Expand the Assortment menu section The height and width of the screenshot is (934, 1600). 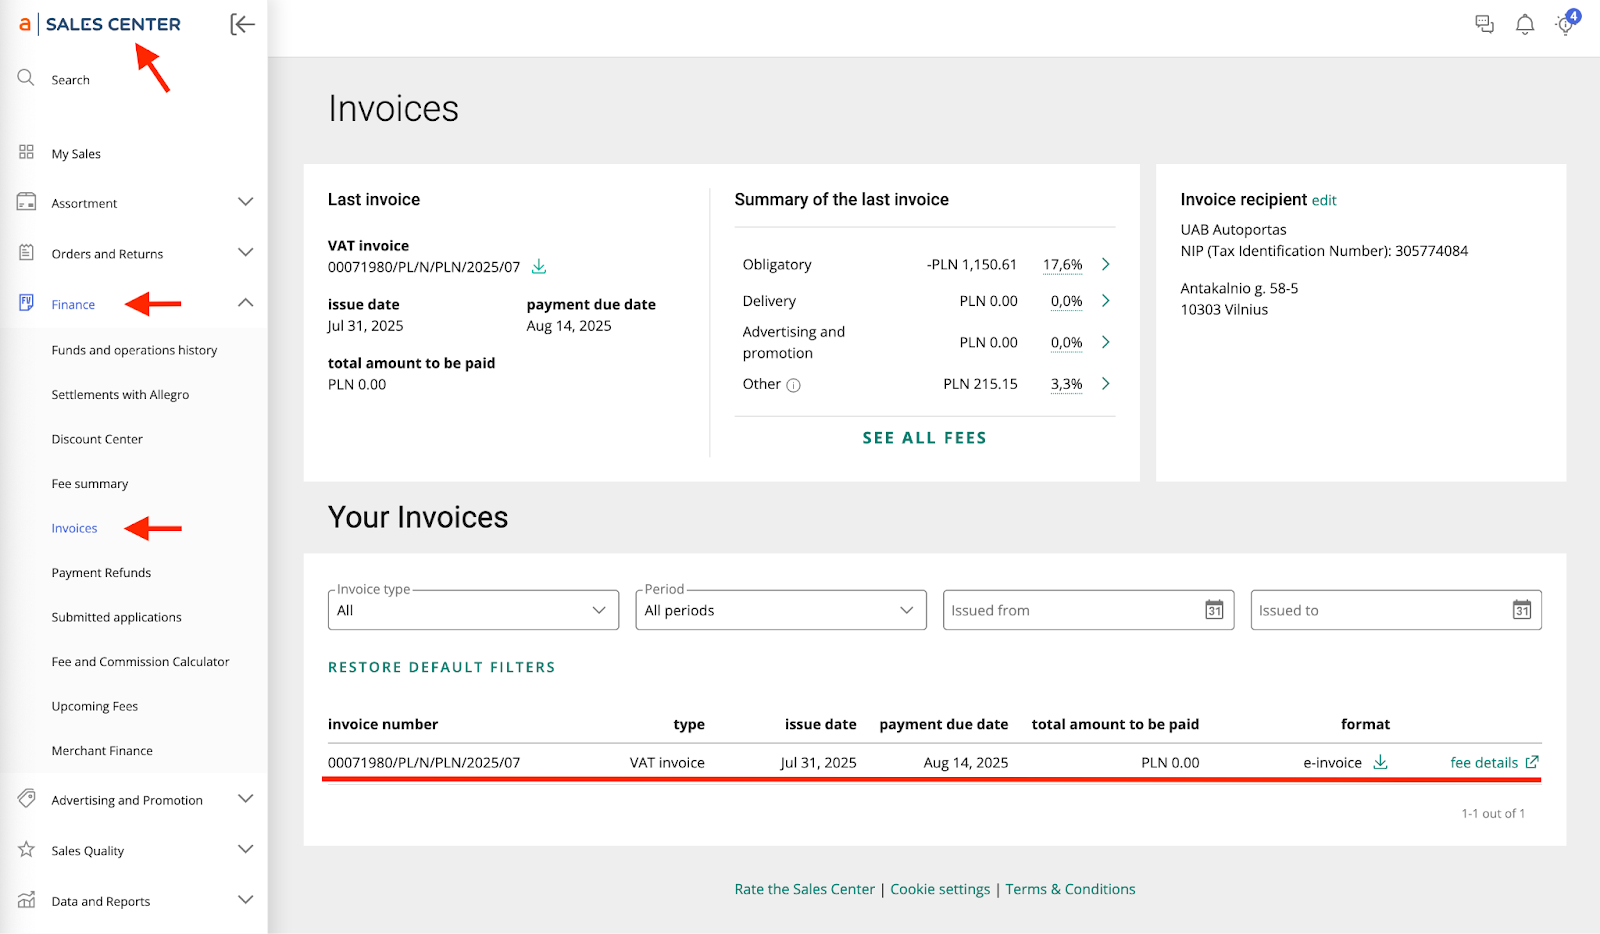(245, 202)
